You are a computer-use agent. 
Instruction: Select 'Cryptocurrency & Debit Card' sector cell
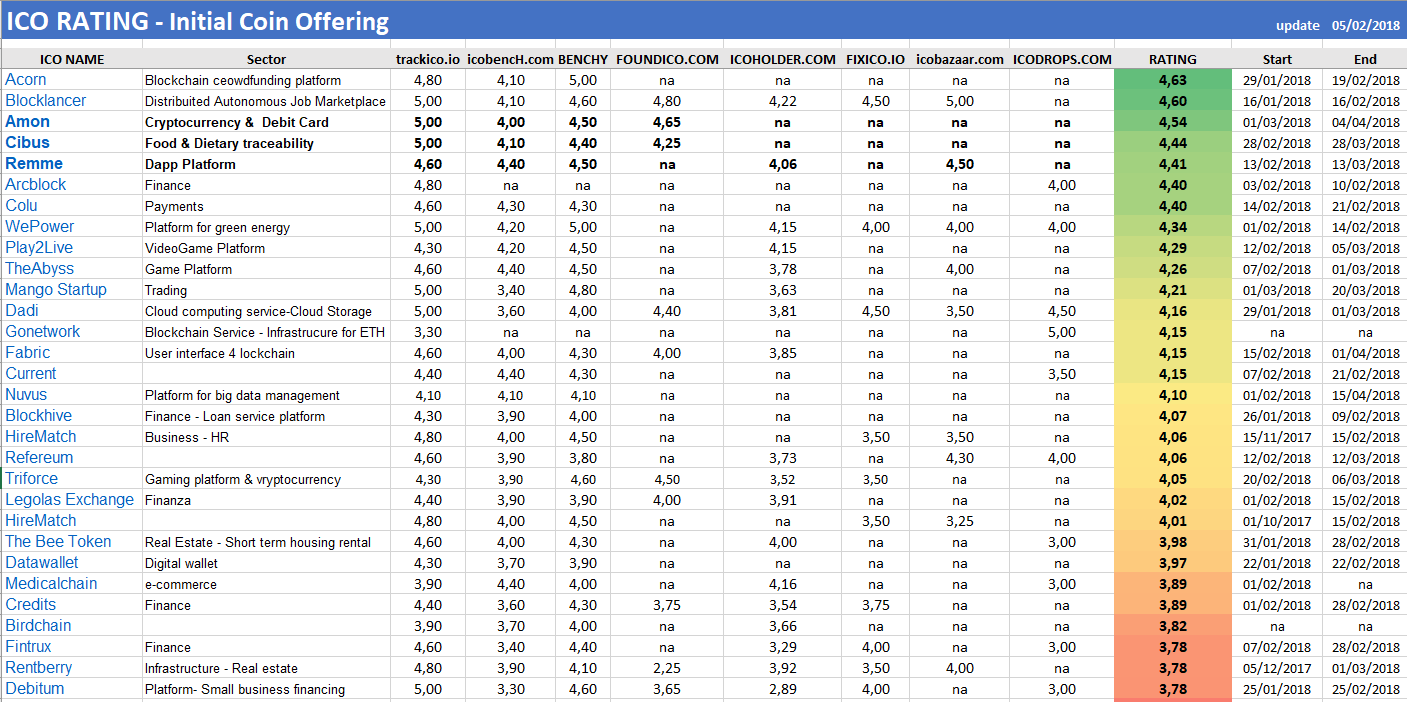[237, 122]
